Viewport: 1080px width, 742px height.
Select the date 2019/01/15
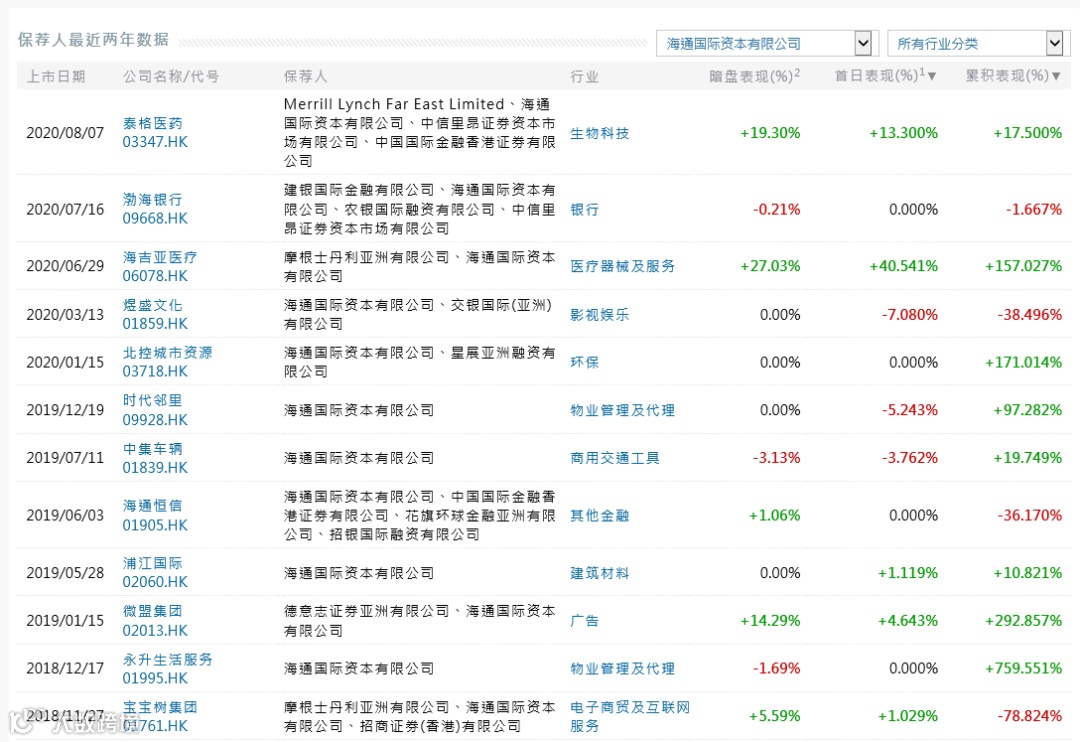tap(65, 621)
